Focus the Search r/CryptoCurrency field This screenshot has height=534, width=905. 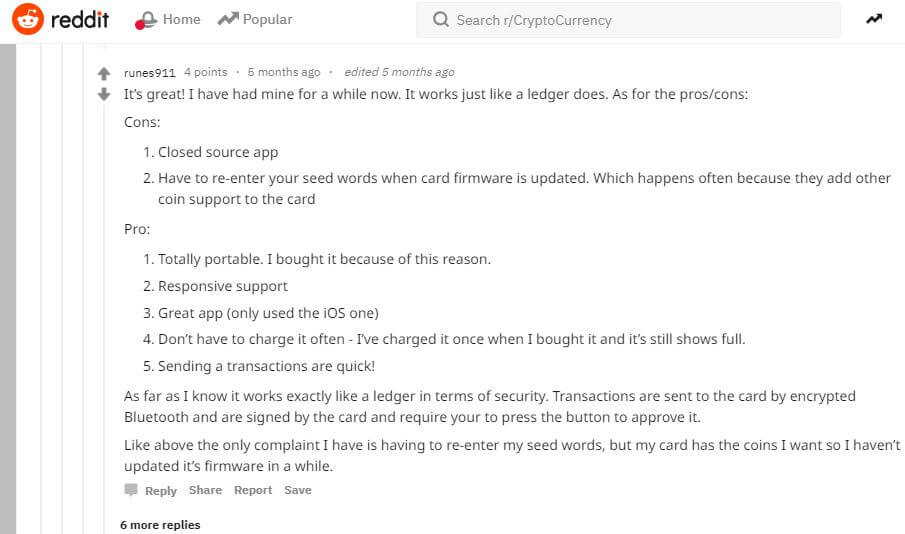tap(640, 20)
